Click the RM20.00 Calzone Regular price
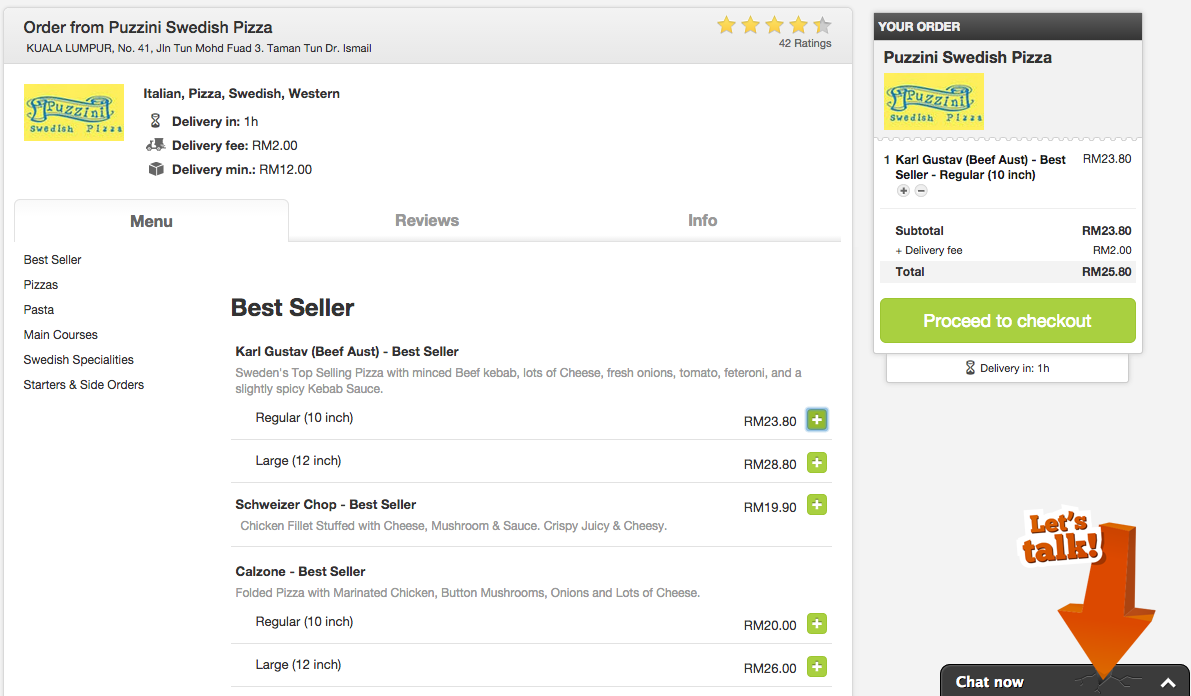Viewport: 1191px width, 696px height. click(x=770, y=626)
